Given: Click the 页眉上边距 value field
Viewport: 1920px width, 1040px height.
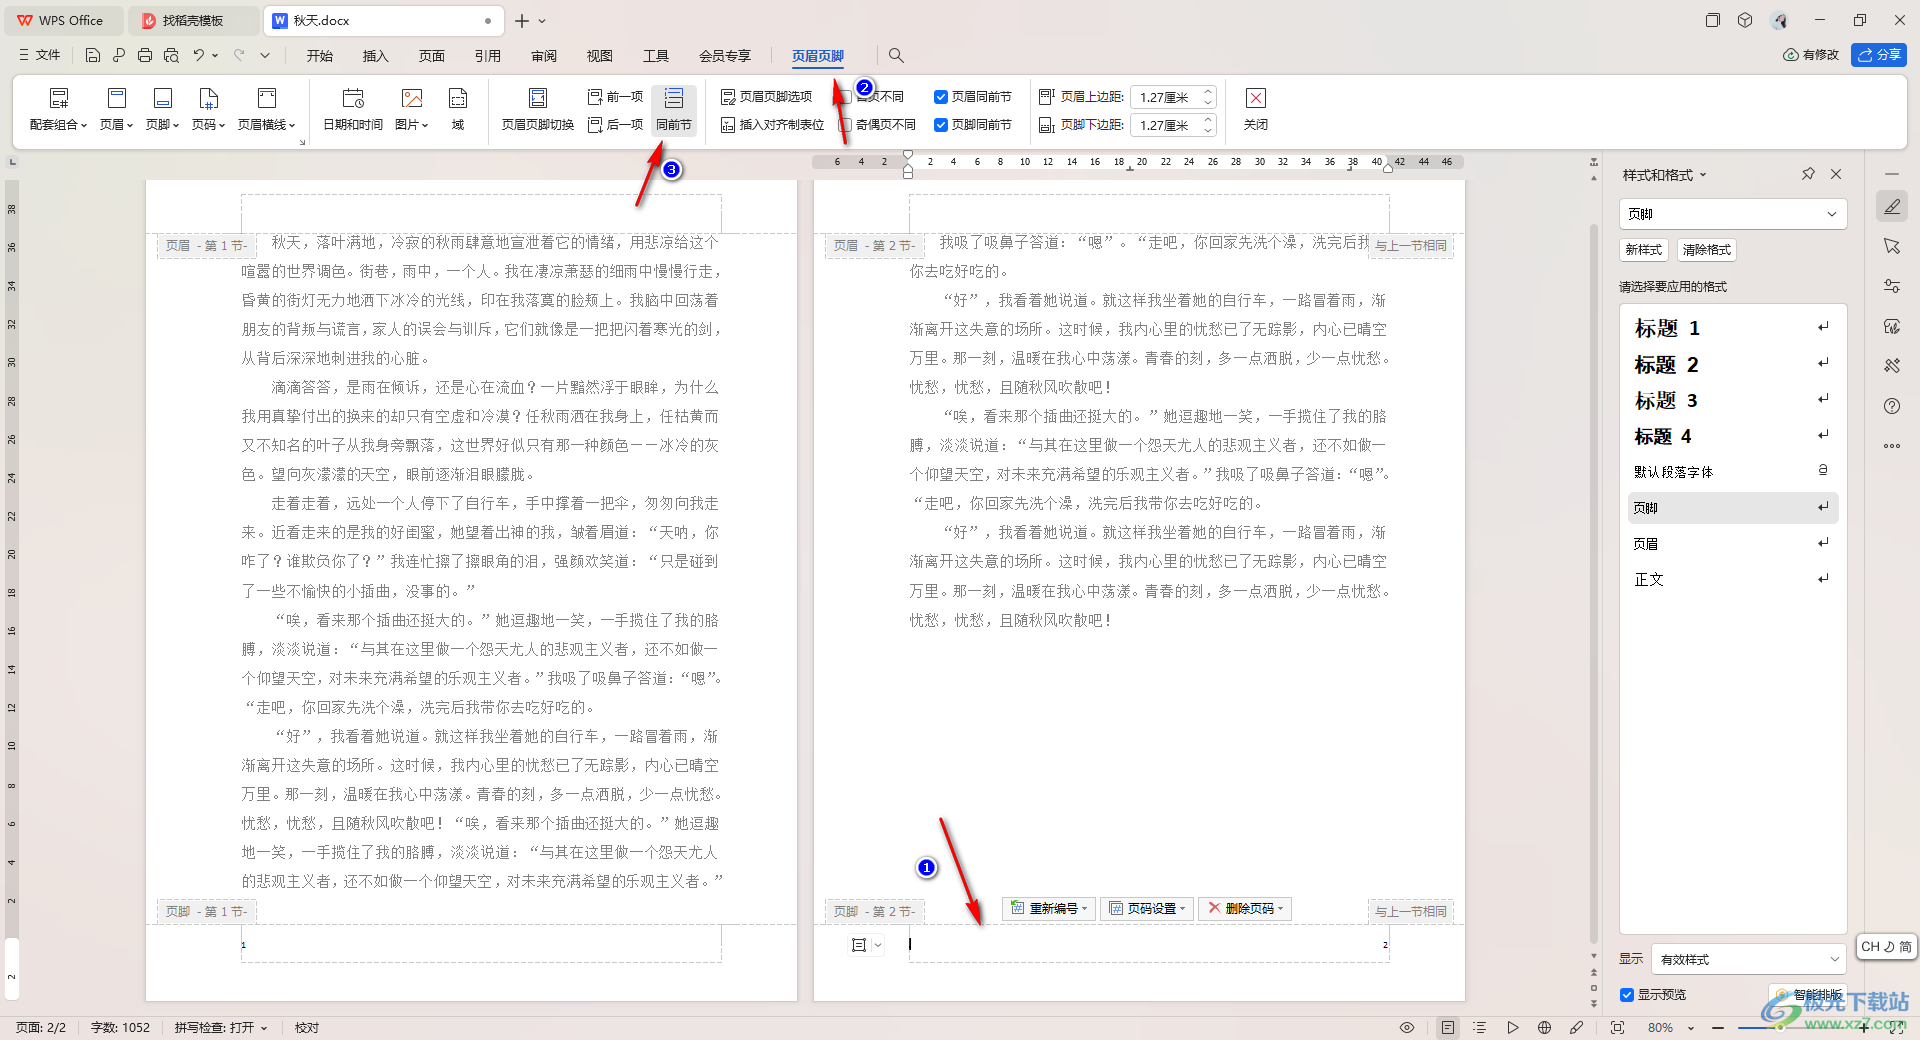Looking at the screenshot, I should tap(1165, 97).
